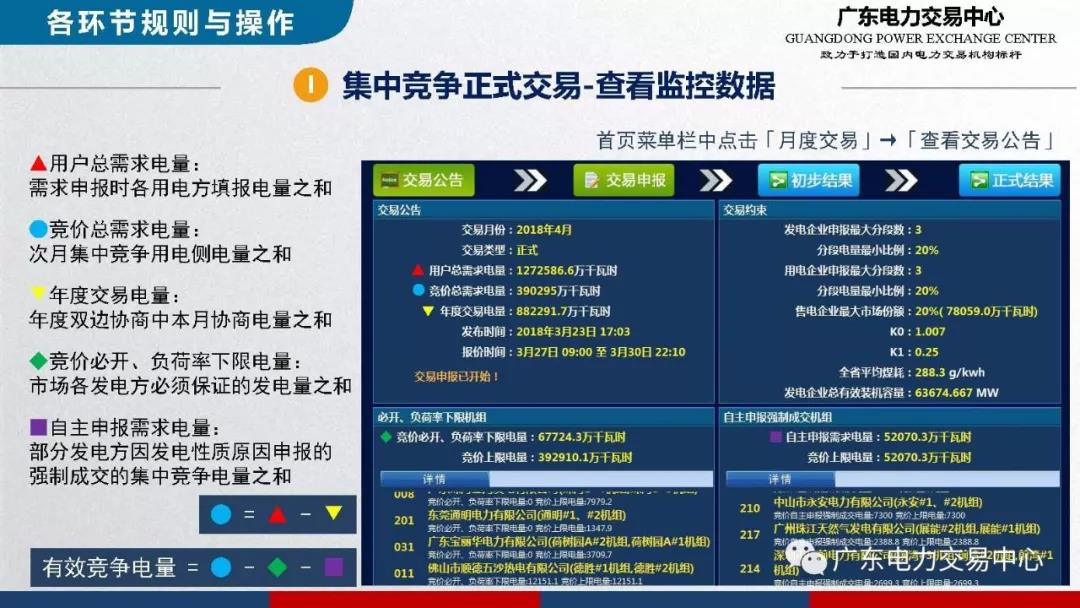Viewport: 1080px width, 608px height.
Task: Click the green diamond icon in the 必开、负荷率下限机组 panel
Action: pos(385,437)
